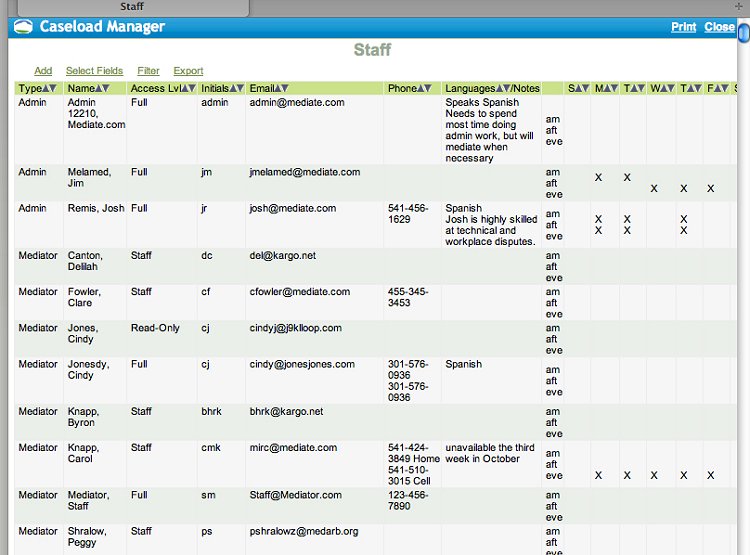Sort Email column descending with down arrow
The image size is (750, 555).
click(x=285, y=89)
